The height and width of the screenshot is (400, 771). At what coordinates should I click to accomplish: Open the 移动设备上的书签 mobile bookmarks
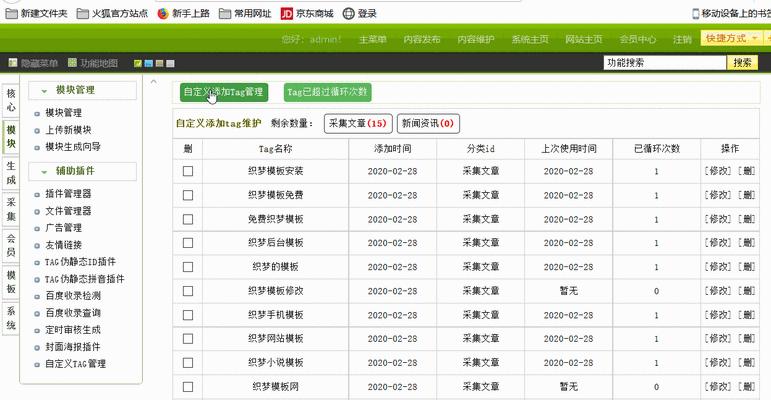click(x=731, y=14)
